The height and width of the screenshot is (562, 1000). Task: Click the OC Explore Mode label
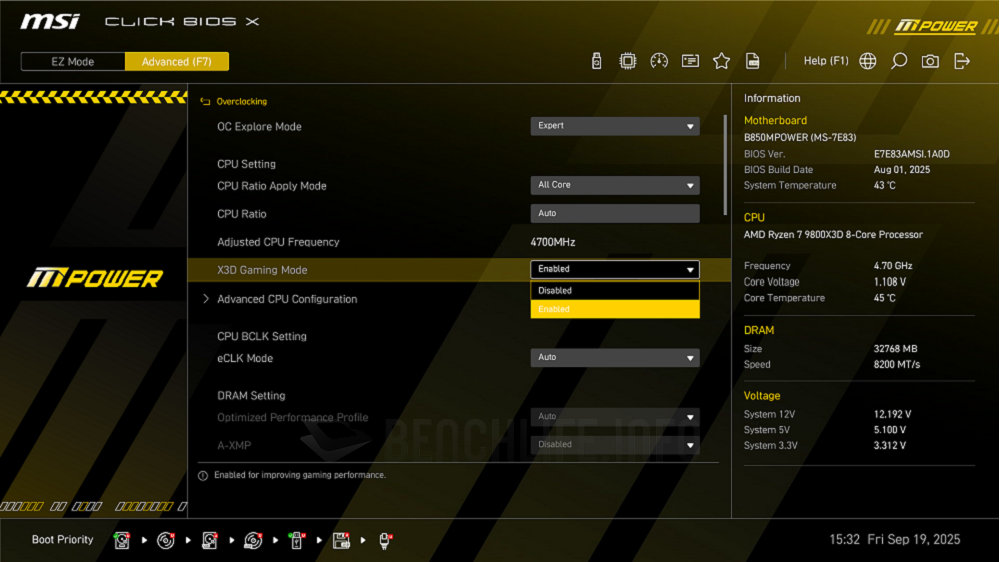[259, 127]
